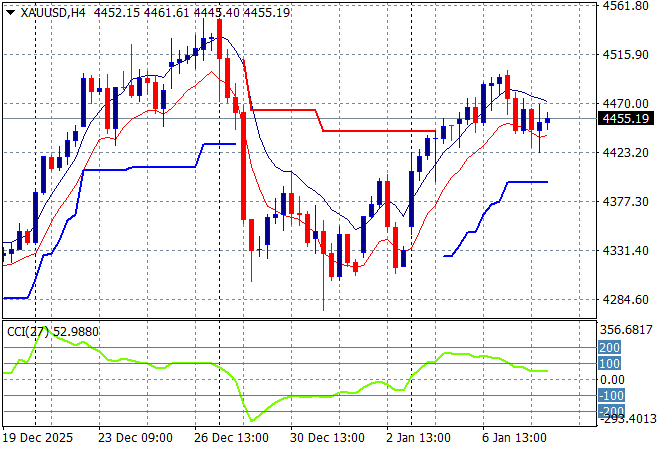The height and width of the screenshot is (450, 660).
Task: Click the green CCI line at its lowest dip
Action: coord(251,420)
